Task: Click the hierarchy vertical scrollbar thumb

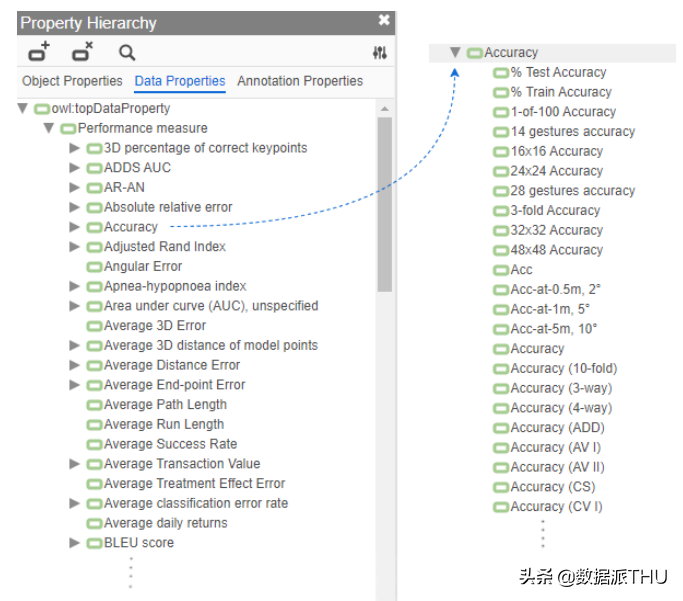Action: pyautogui.click(x=384, y=200)
